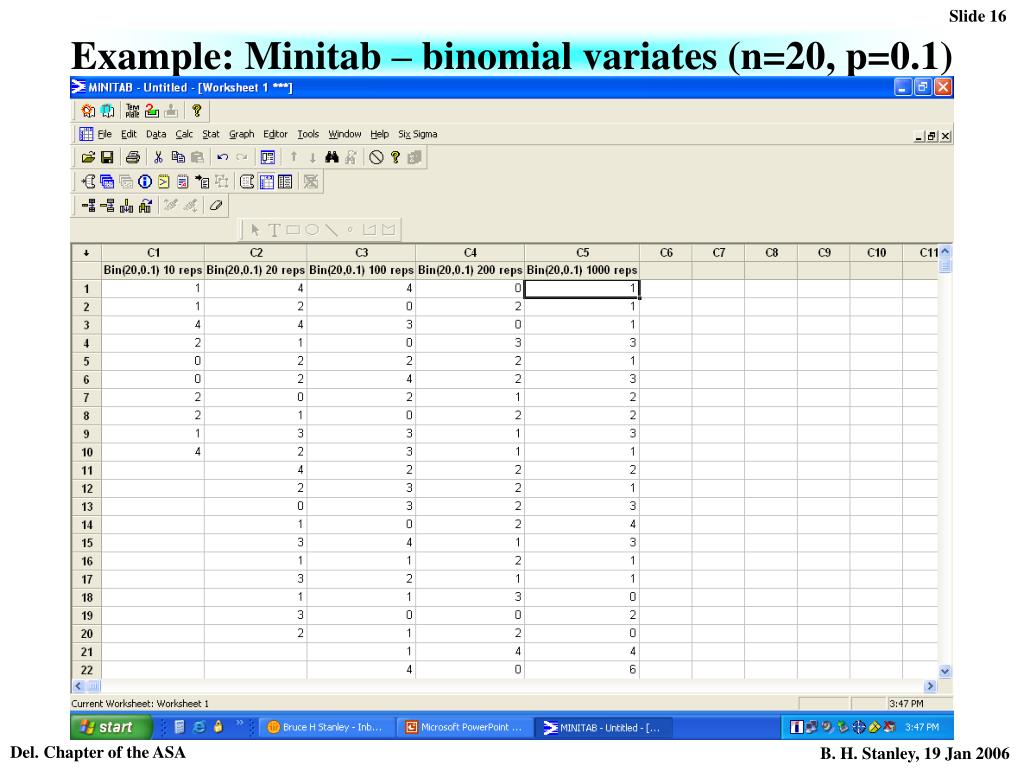The image size is (1024, 768).
Task: Open the Editor menu
Action: click(276, 134)
